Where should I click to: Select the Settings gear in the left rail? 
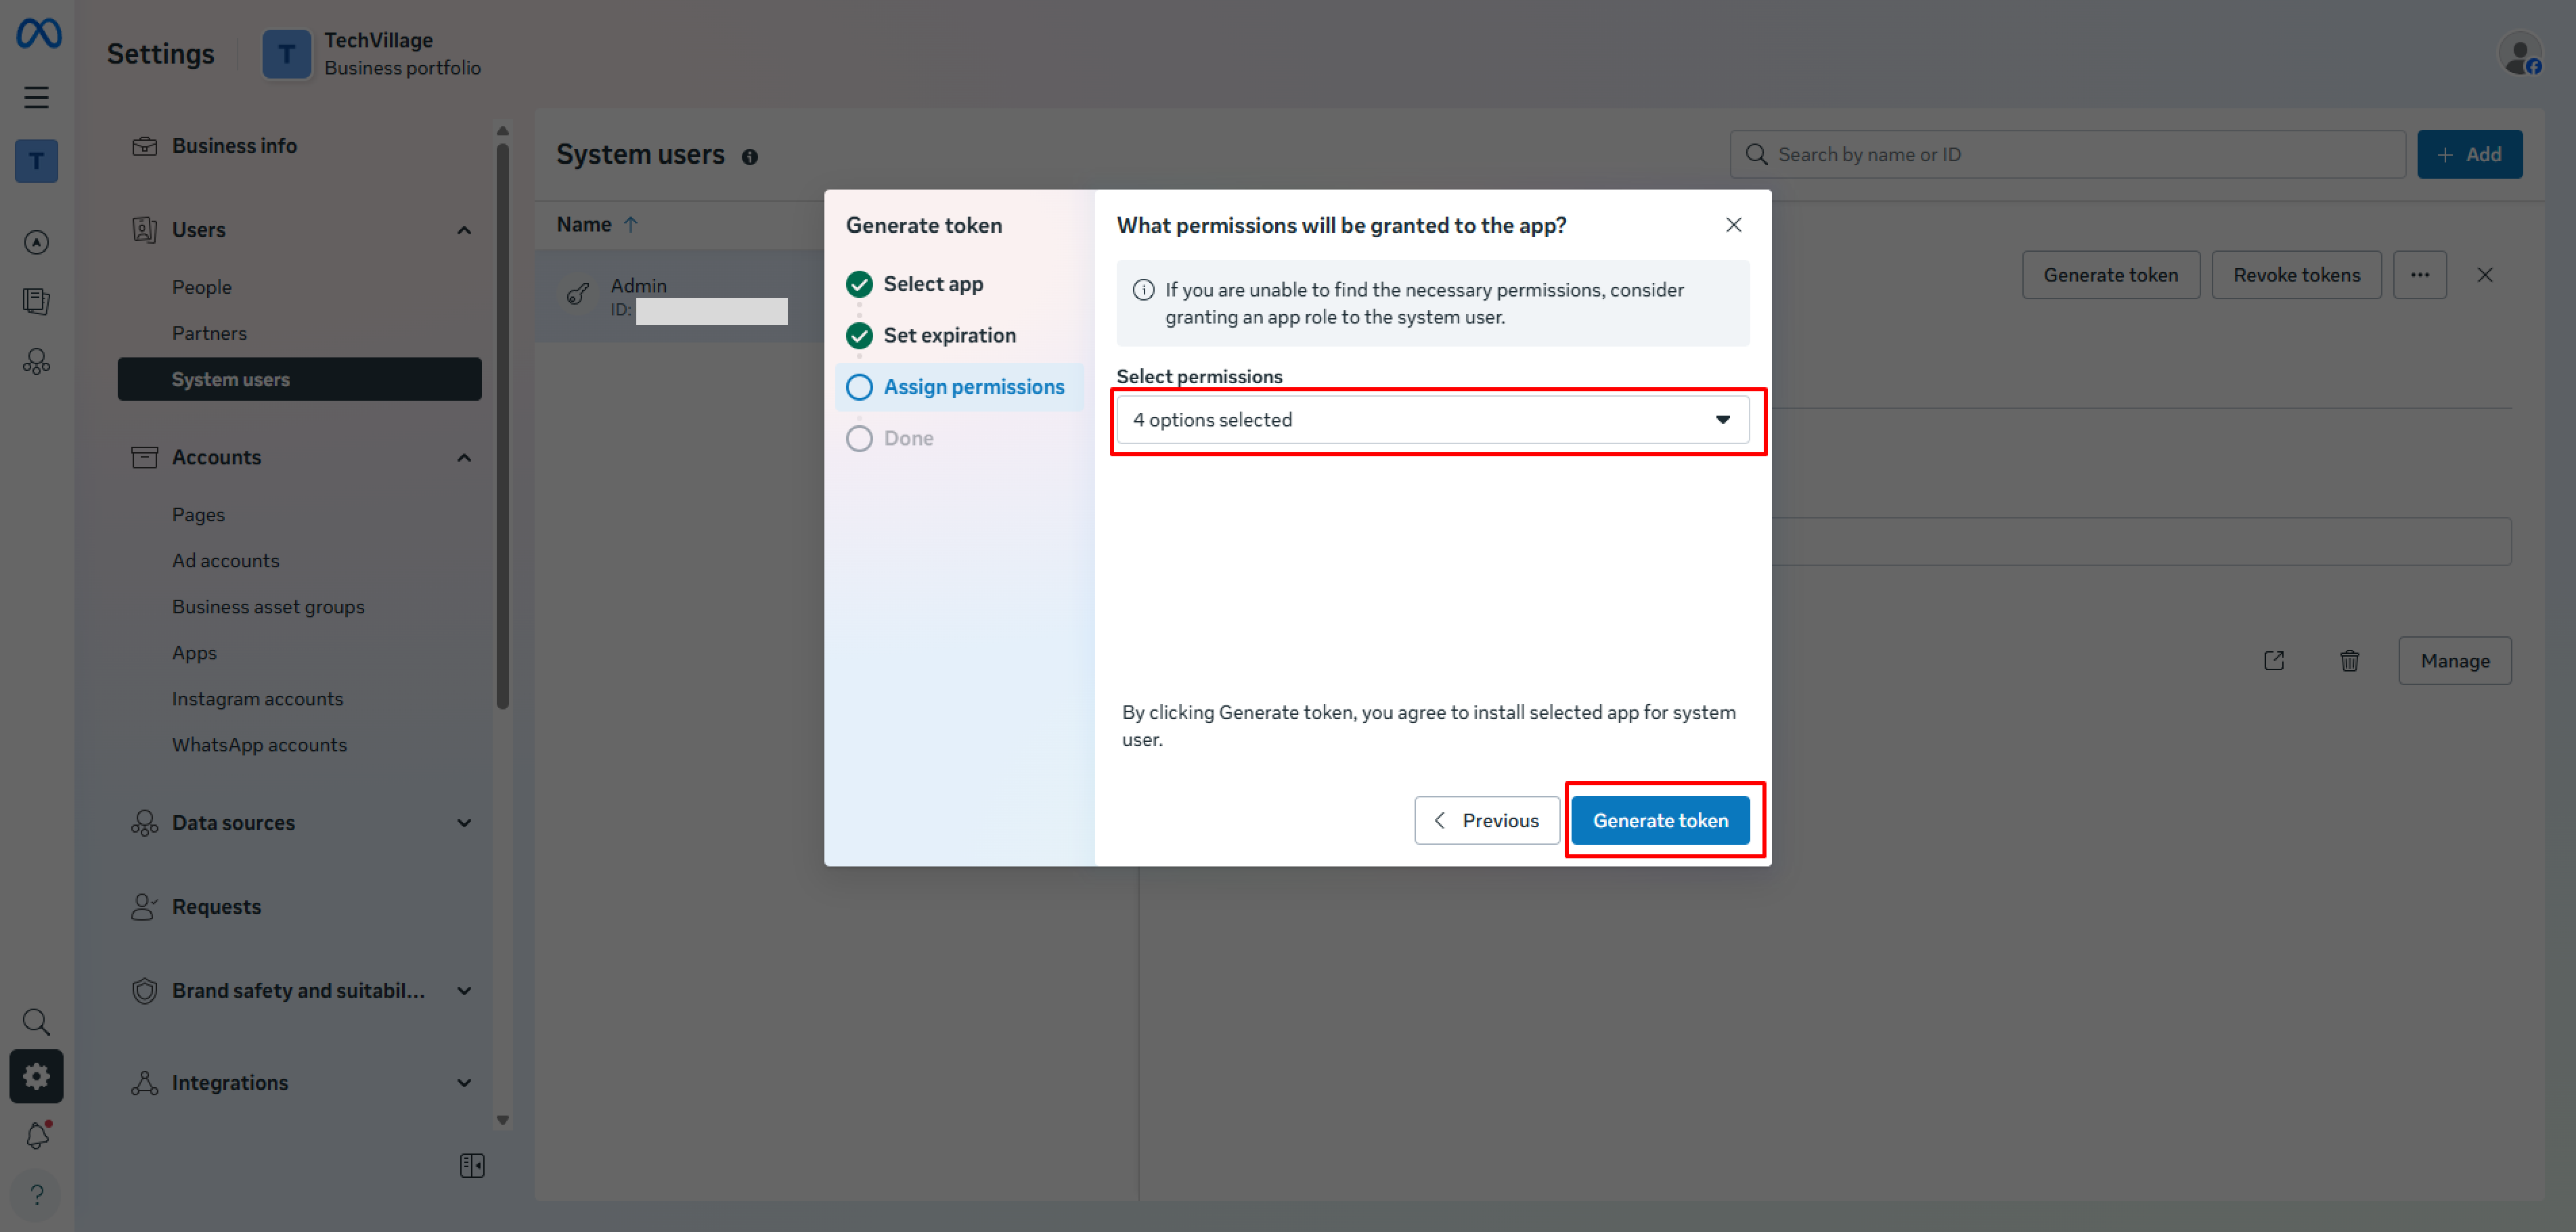point(36,1076)
